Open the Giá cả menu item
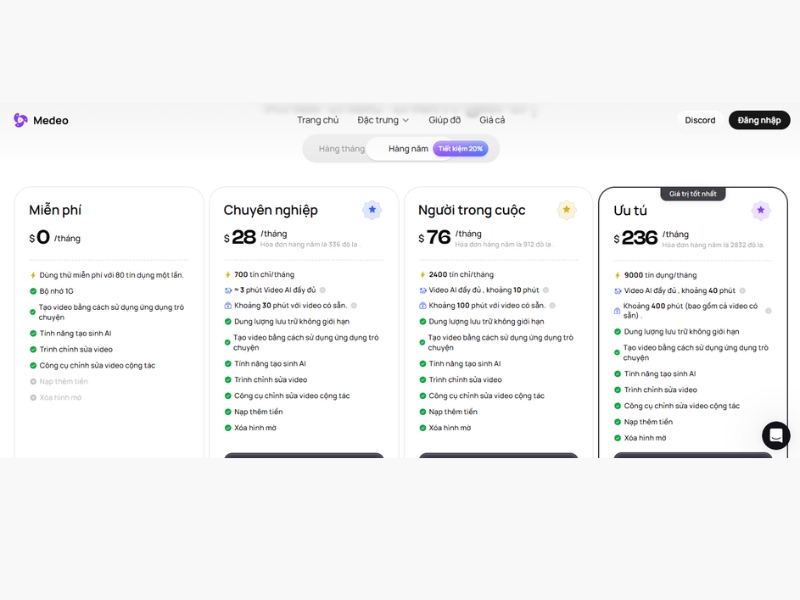800x600 pixels. pyautogui.click(x=491, y=120)
